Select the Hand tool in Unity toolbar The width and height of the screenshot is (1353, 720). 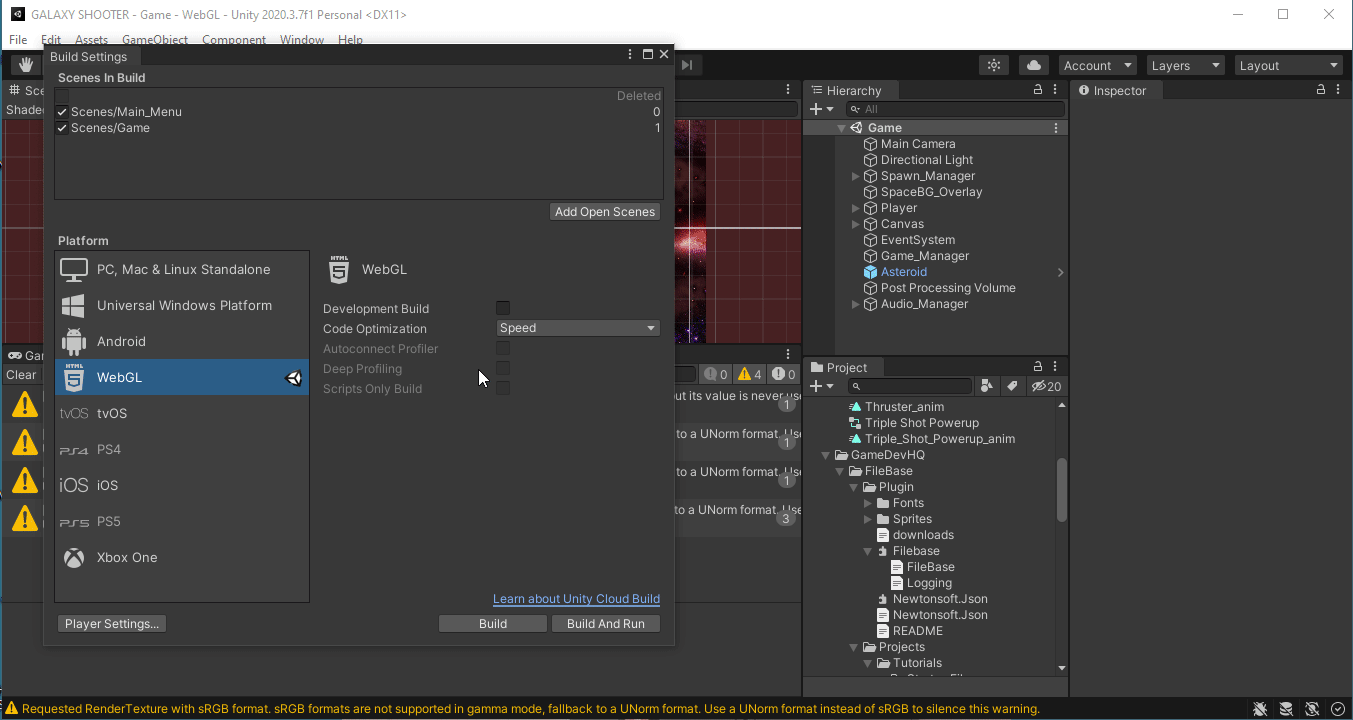[x=25, y=65]
